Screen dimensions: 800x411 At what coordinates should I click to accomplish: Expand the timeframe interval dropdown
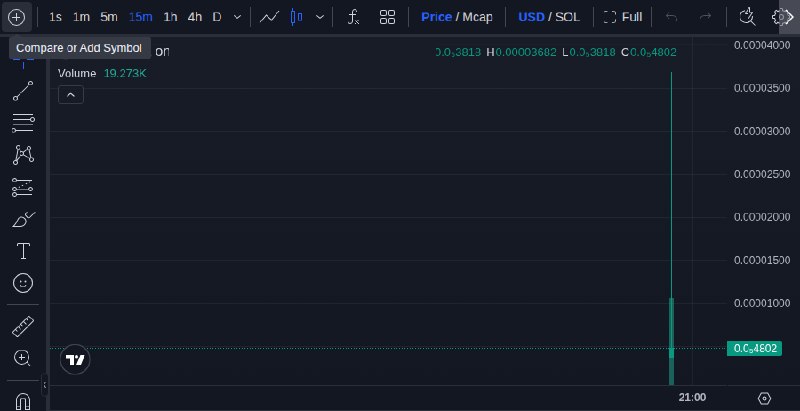pyautogui.click(x=237, y=17)
